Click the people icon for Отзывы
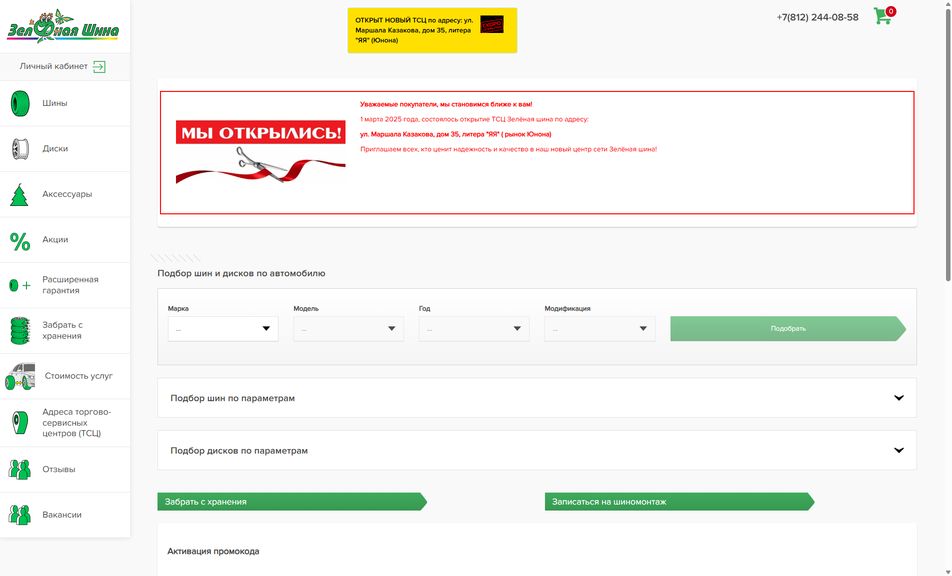This screenshot has width=952, height=576. click(x=20, y=469)
